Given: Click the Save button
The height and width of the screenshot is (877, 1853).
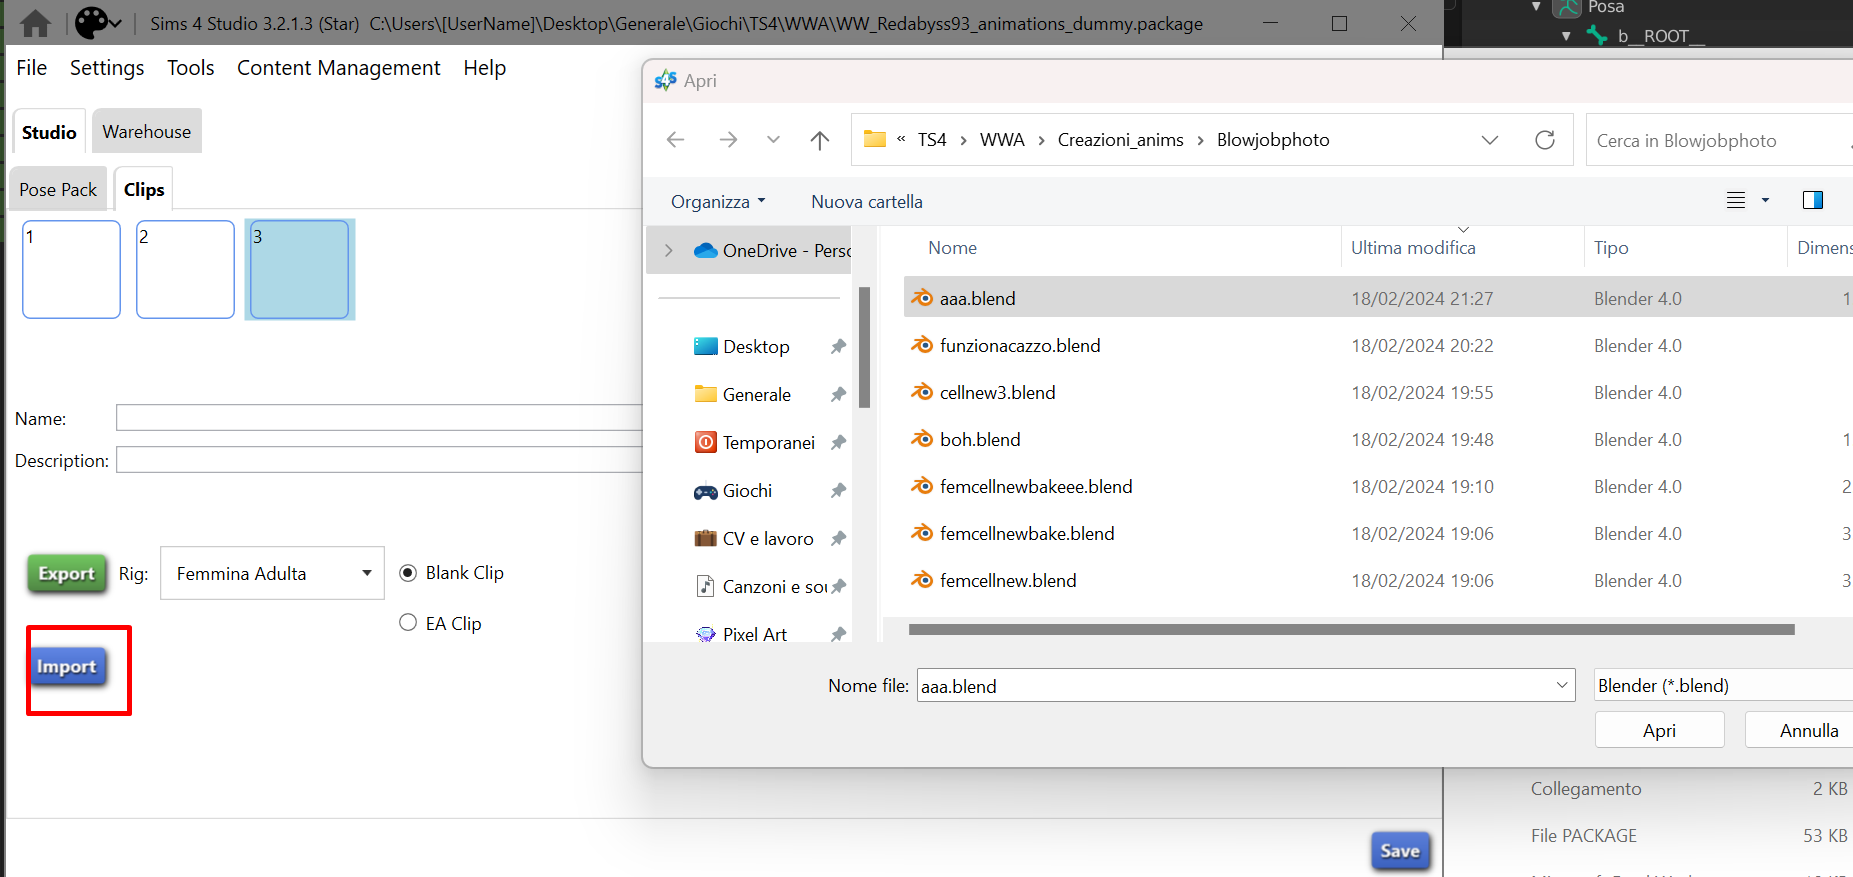Looking at the screenshot, I should point(1400,851).
